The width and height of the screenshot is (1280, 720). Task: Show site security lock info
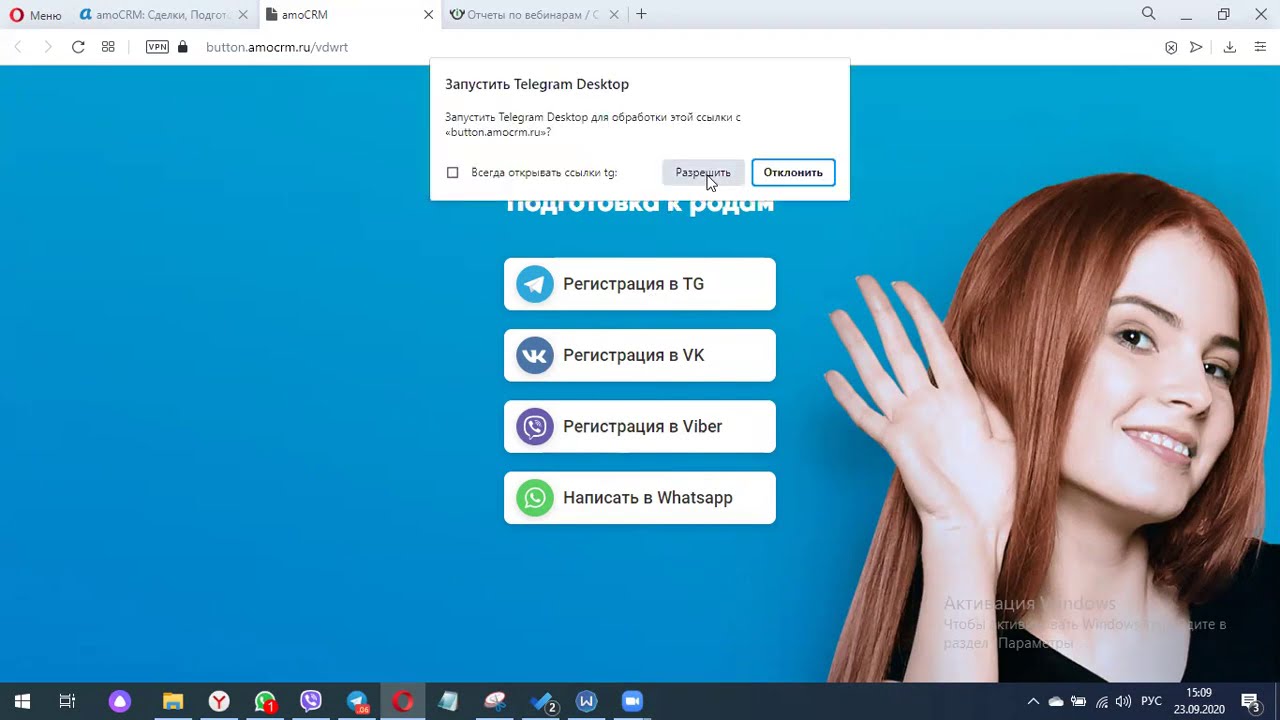[x=182, y=47]
